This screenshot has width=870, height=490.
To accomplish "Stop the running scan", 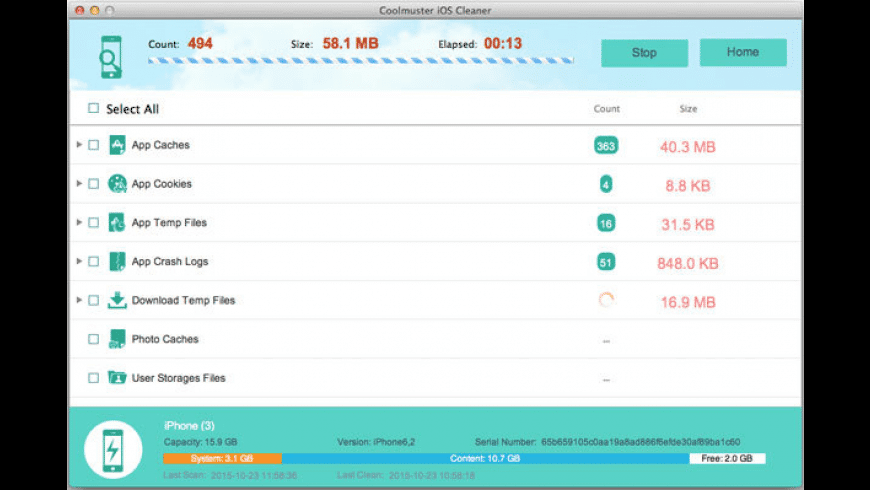I will pos(644,53).
